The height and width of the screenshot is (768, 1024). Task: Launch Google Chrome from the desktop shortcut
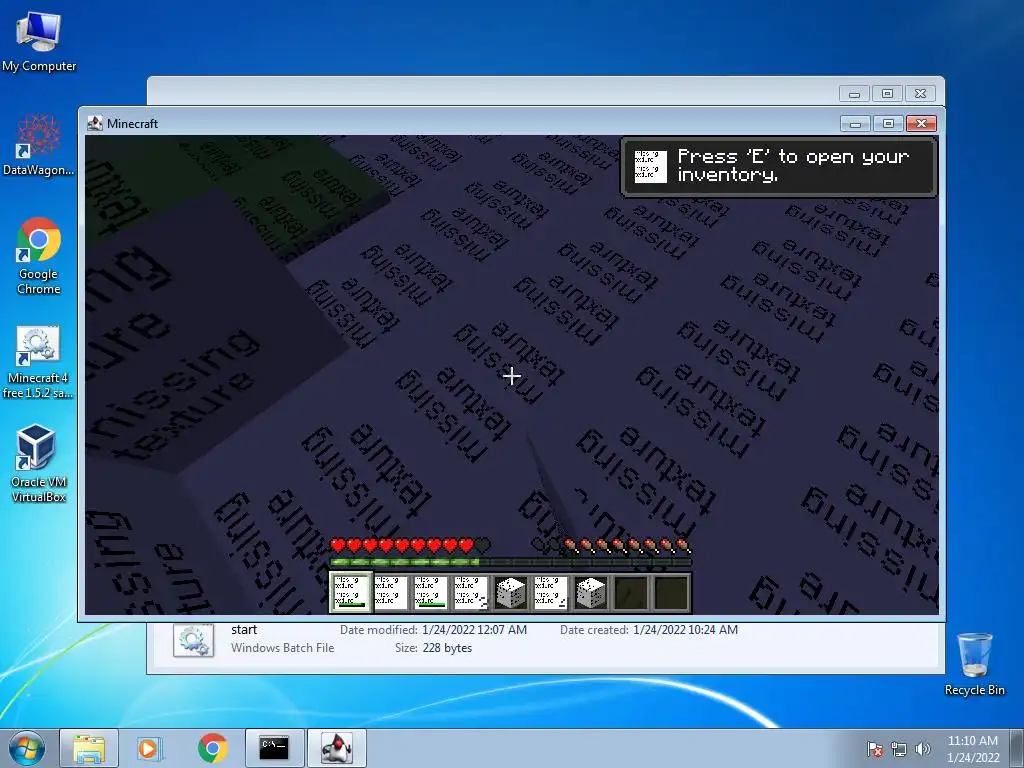coord(39,255)
